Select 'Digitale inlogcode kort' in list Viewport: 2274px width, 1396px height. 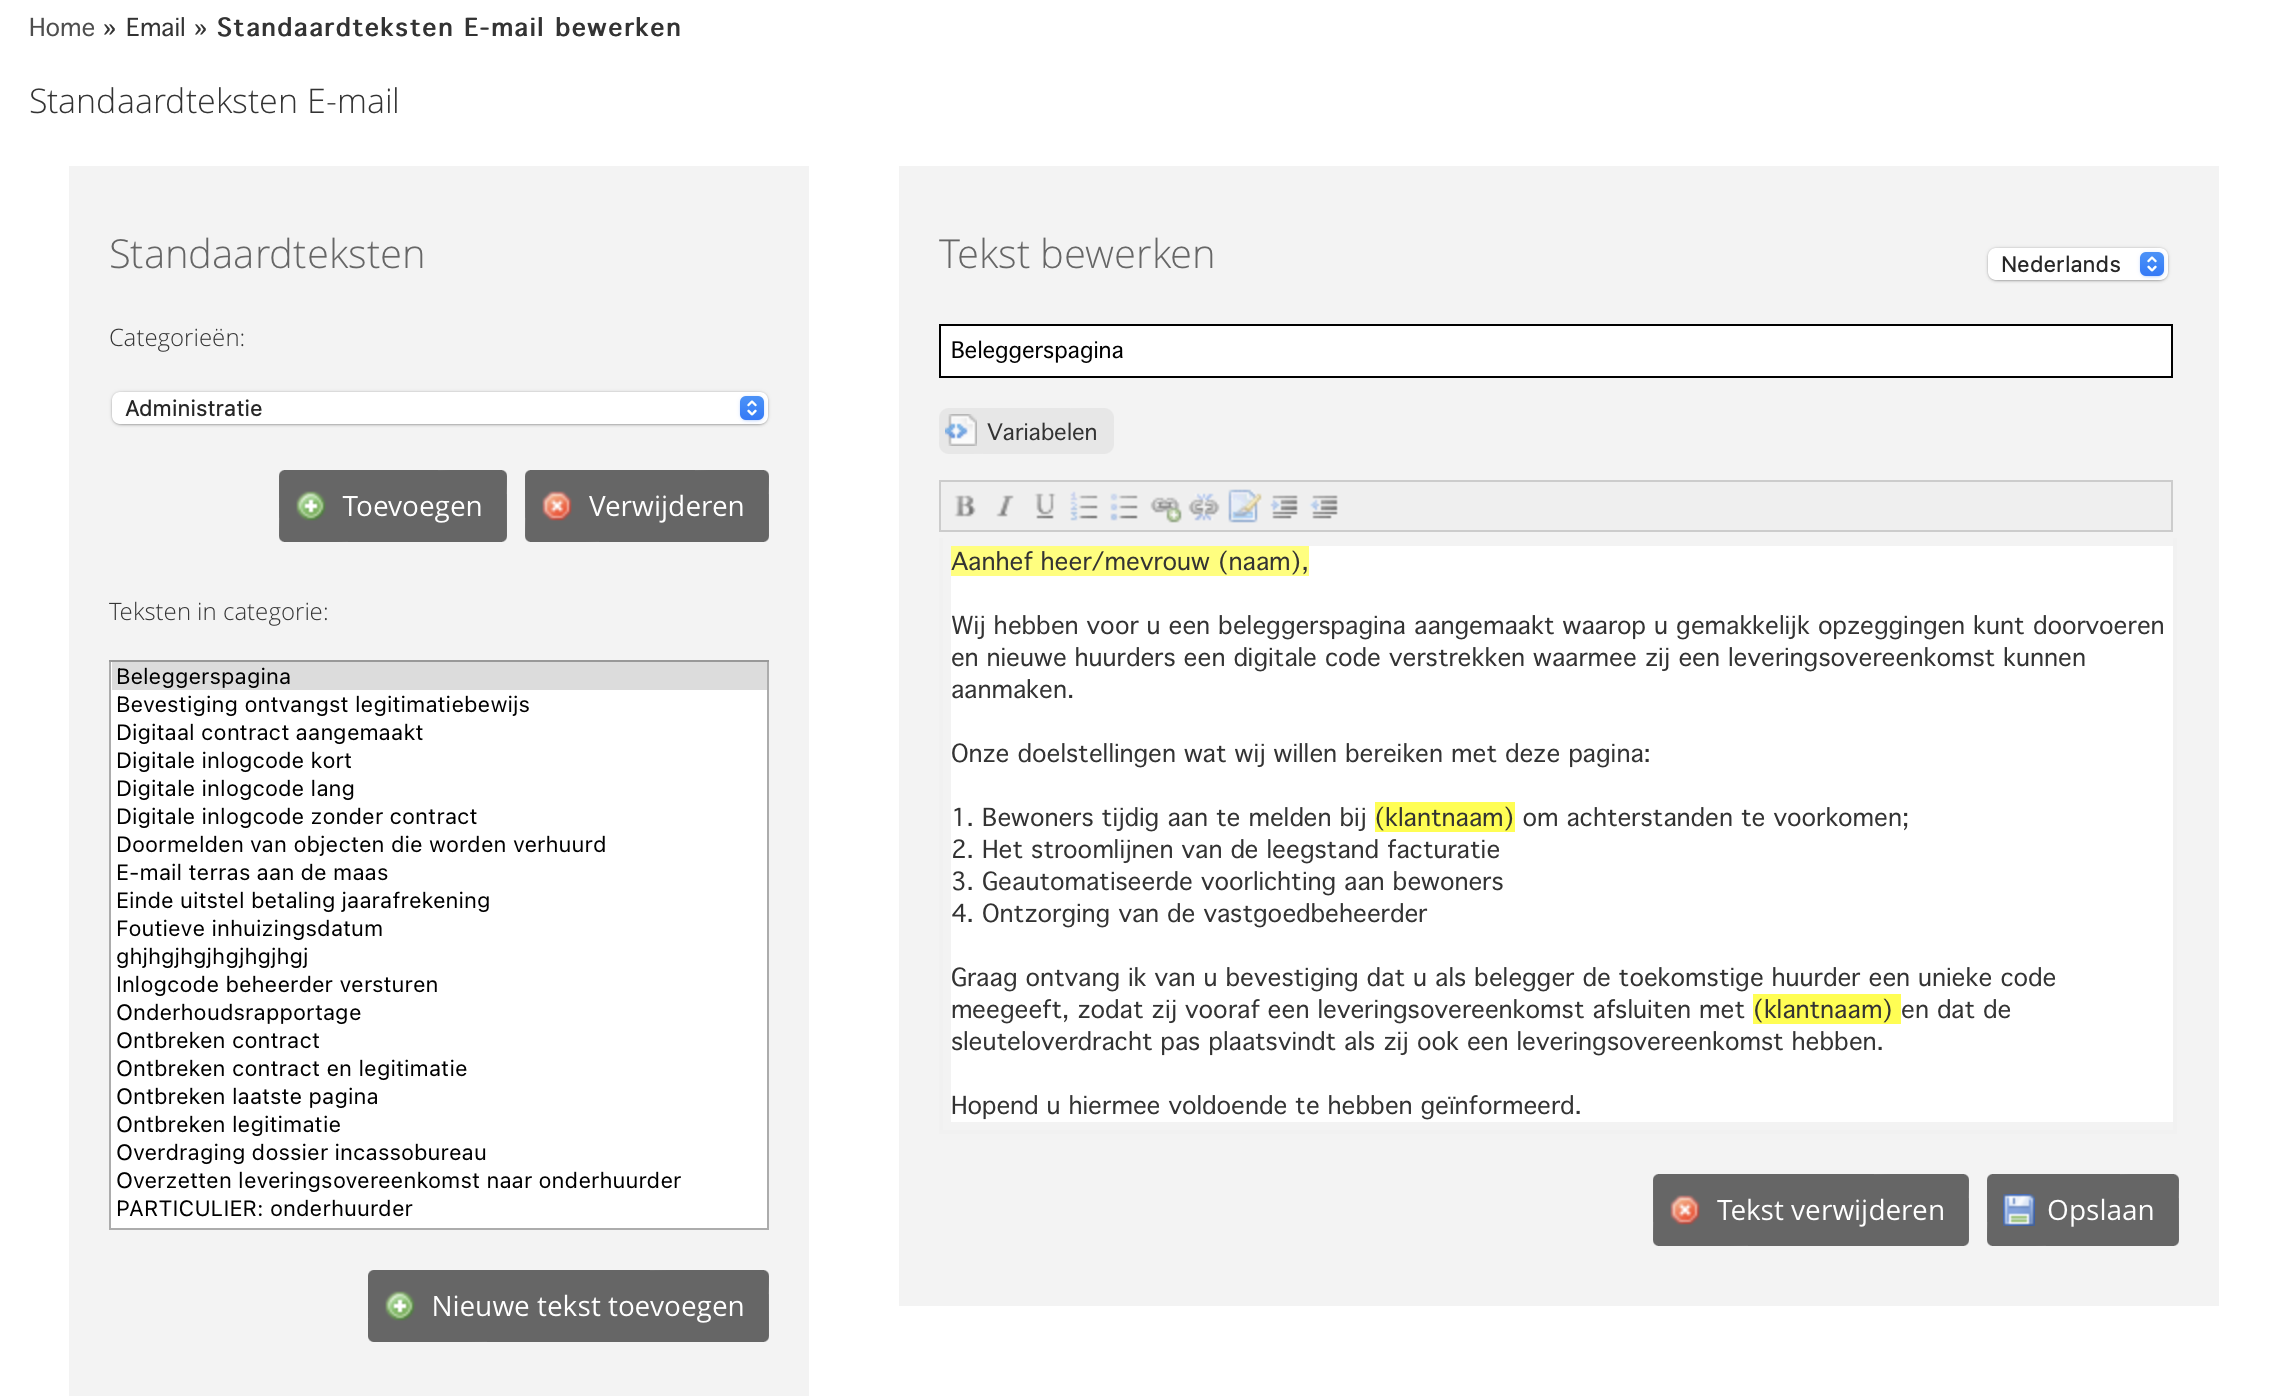234,760
